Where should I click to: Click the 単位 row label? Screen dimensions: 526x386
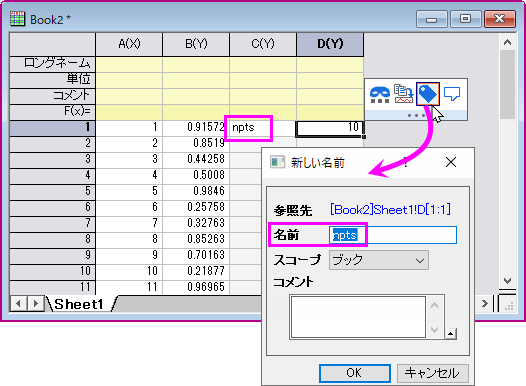click(x=53, y=79)
